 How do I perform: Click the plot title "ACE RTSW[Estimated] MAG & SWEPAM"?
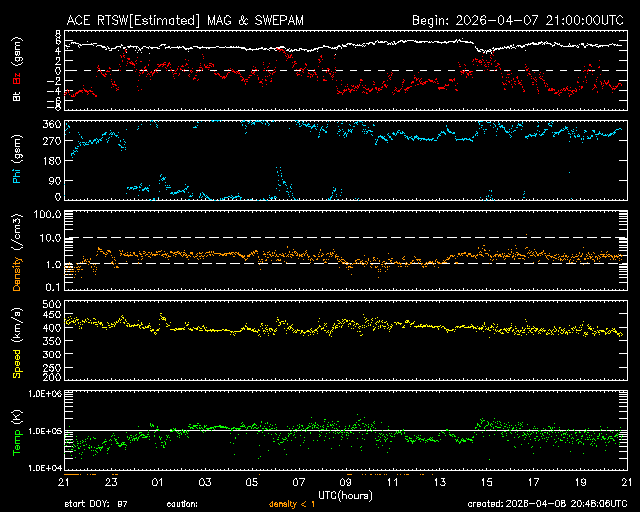185,20
